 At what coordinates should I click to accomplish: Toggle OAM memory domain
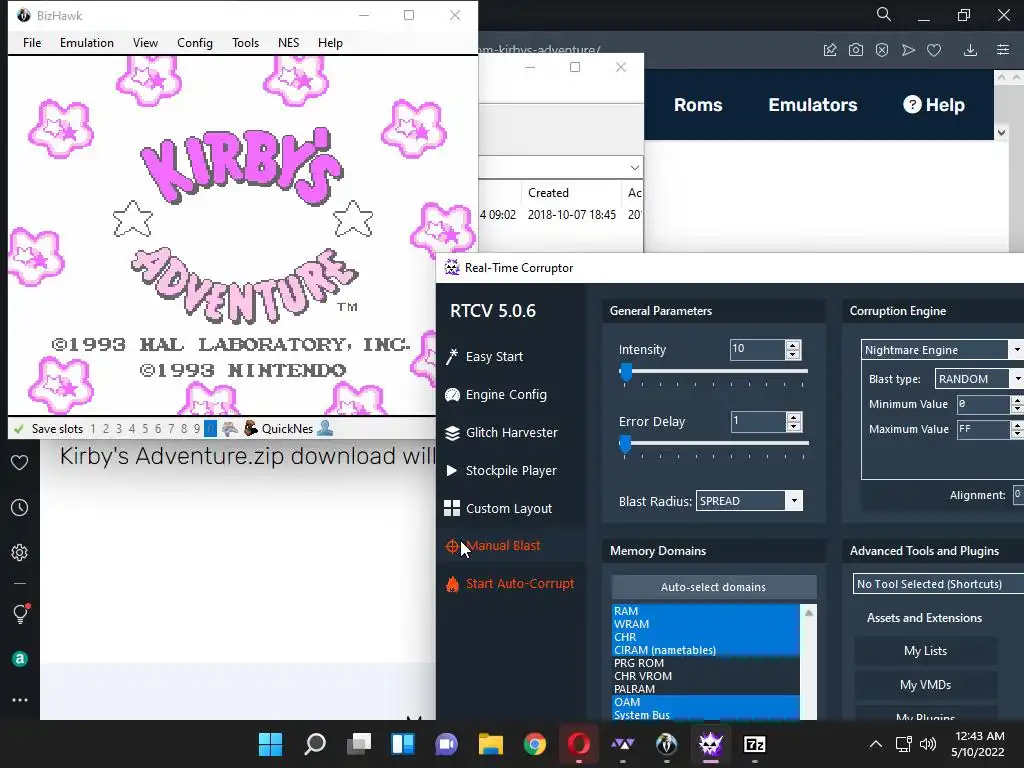click(705, 702)
